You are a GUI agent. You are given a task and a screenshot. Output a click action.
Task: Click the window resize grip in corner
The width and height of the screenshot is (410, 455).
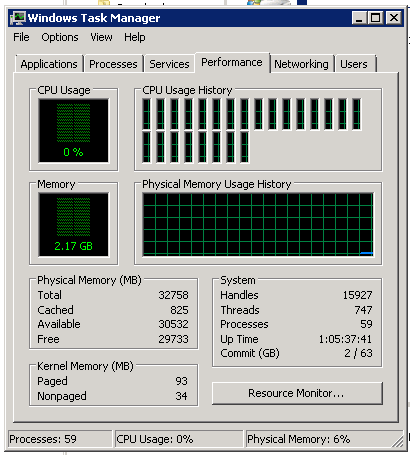(399, 441)
